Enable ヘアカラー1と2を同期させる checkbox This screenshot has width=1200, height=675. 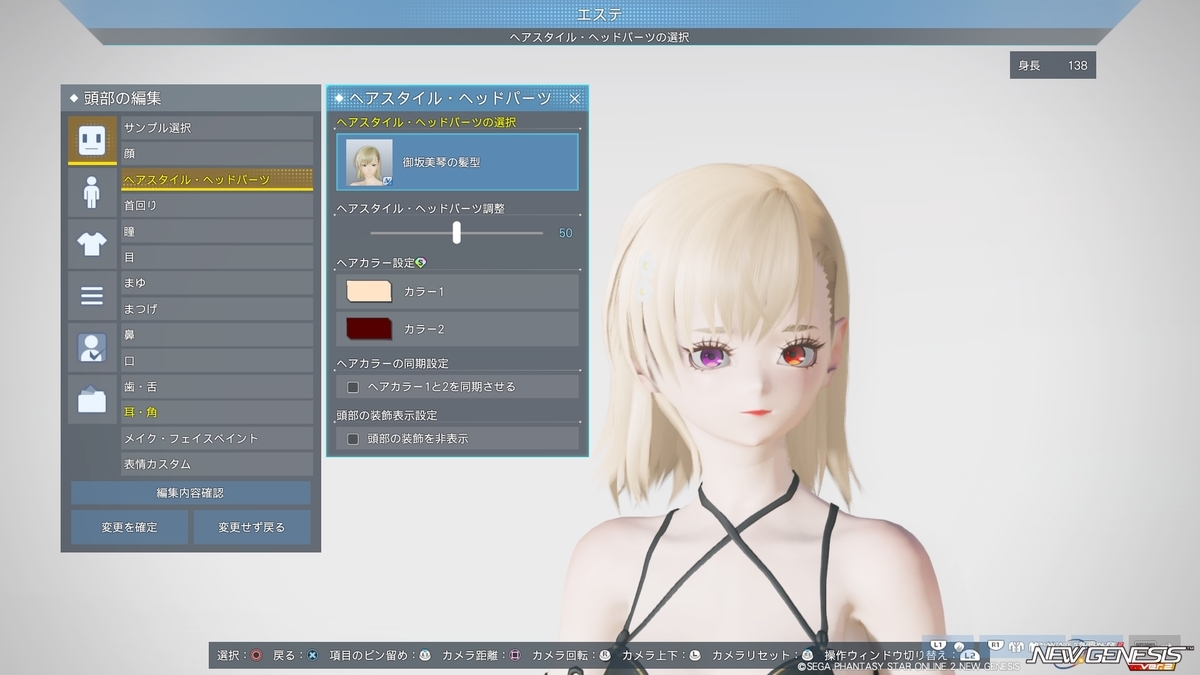(352, 386)
